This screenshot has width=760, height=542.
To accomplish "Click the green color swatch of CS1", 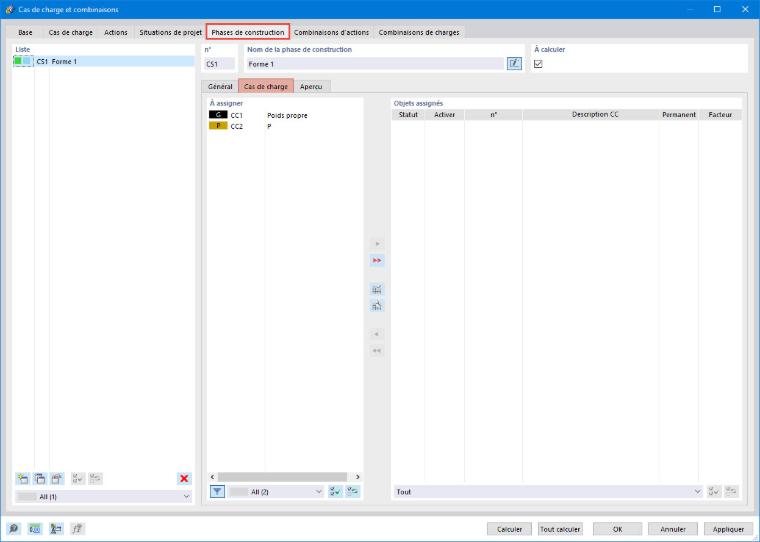I will click(x=18, y=61).
